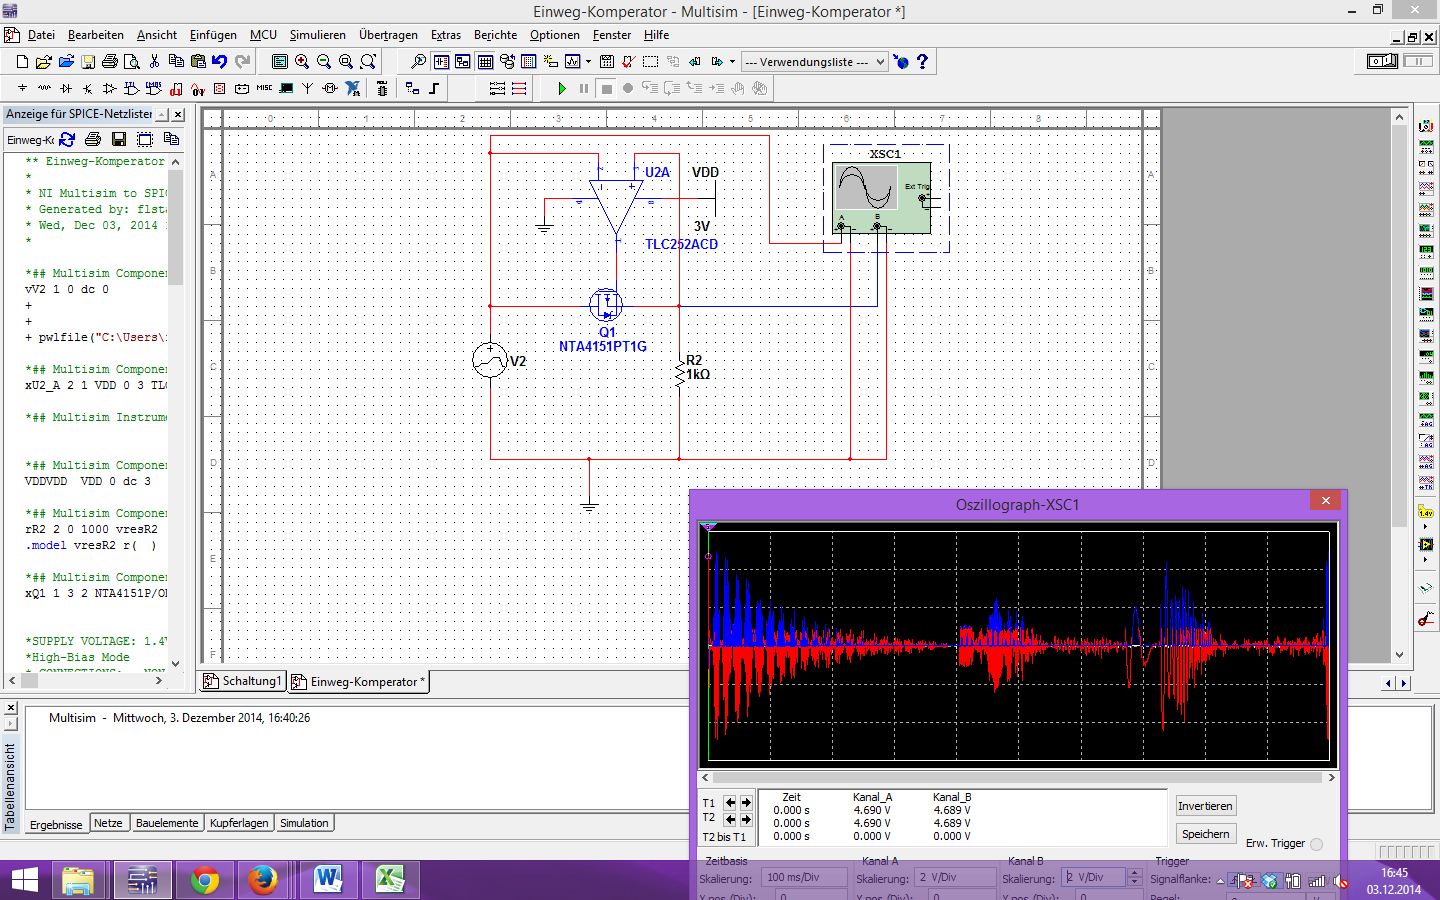Viewport: 1440px width, 900px height.
Task: Pause the simulation
Action: pyautogui.click(x=584, y=88)
